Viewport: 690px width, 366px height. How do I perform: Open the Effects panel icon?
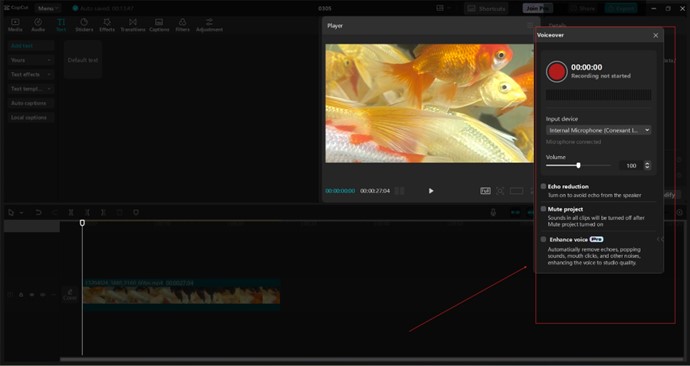[x=106, y=25]
